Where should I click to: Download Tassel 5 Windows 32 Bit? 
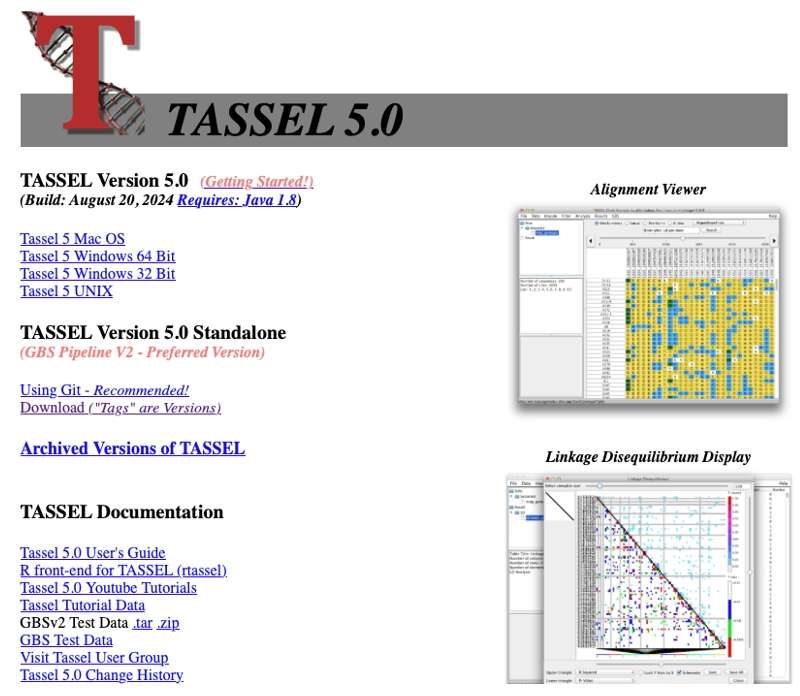97,274
